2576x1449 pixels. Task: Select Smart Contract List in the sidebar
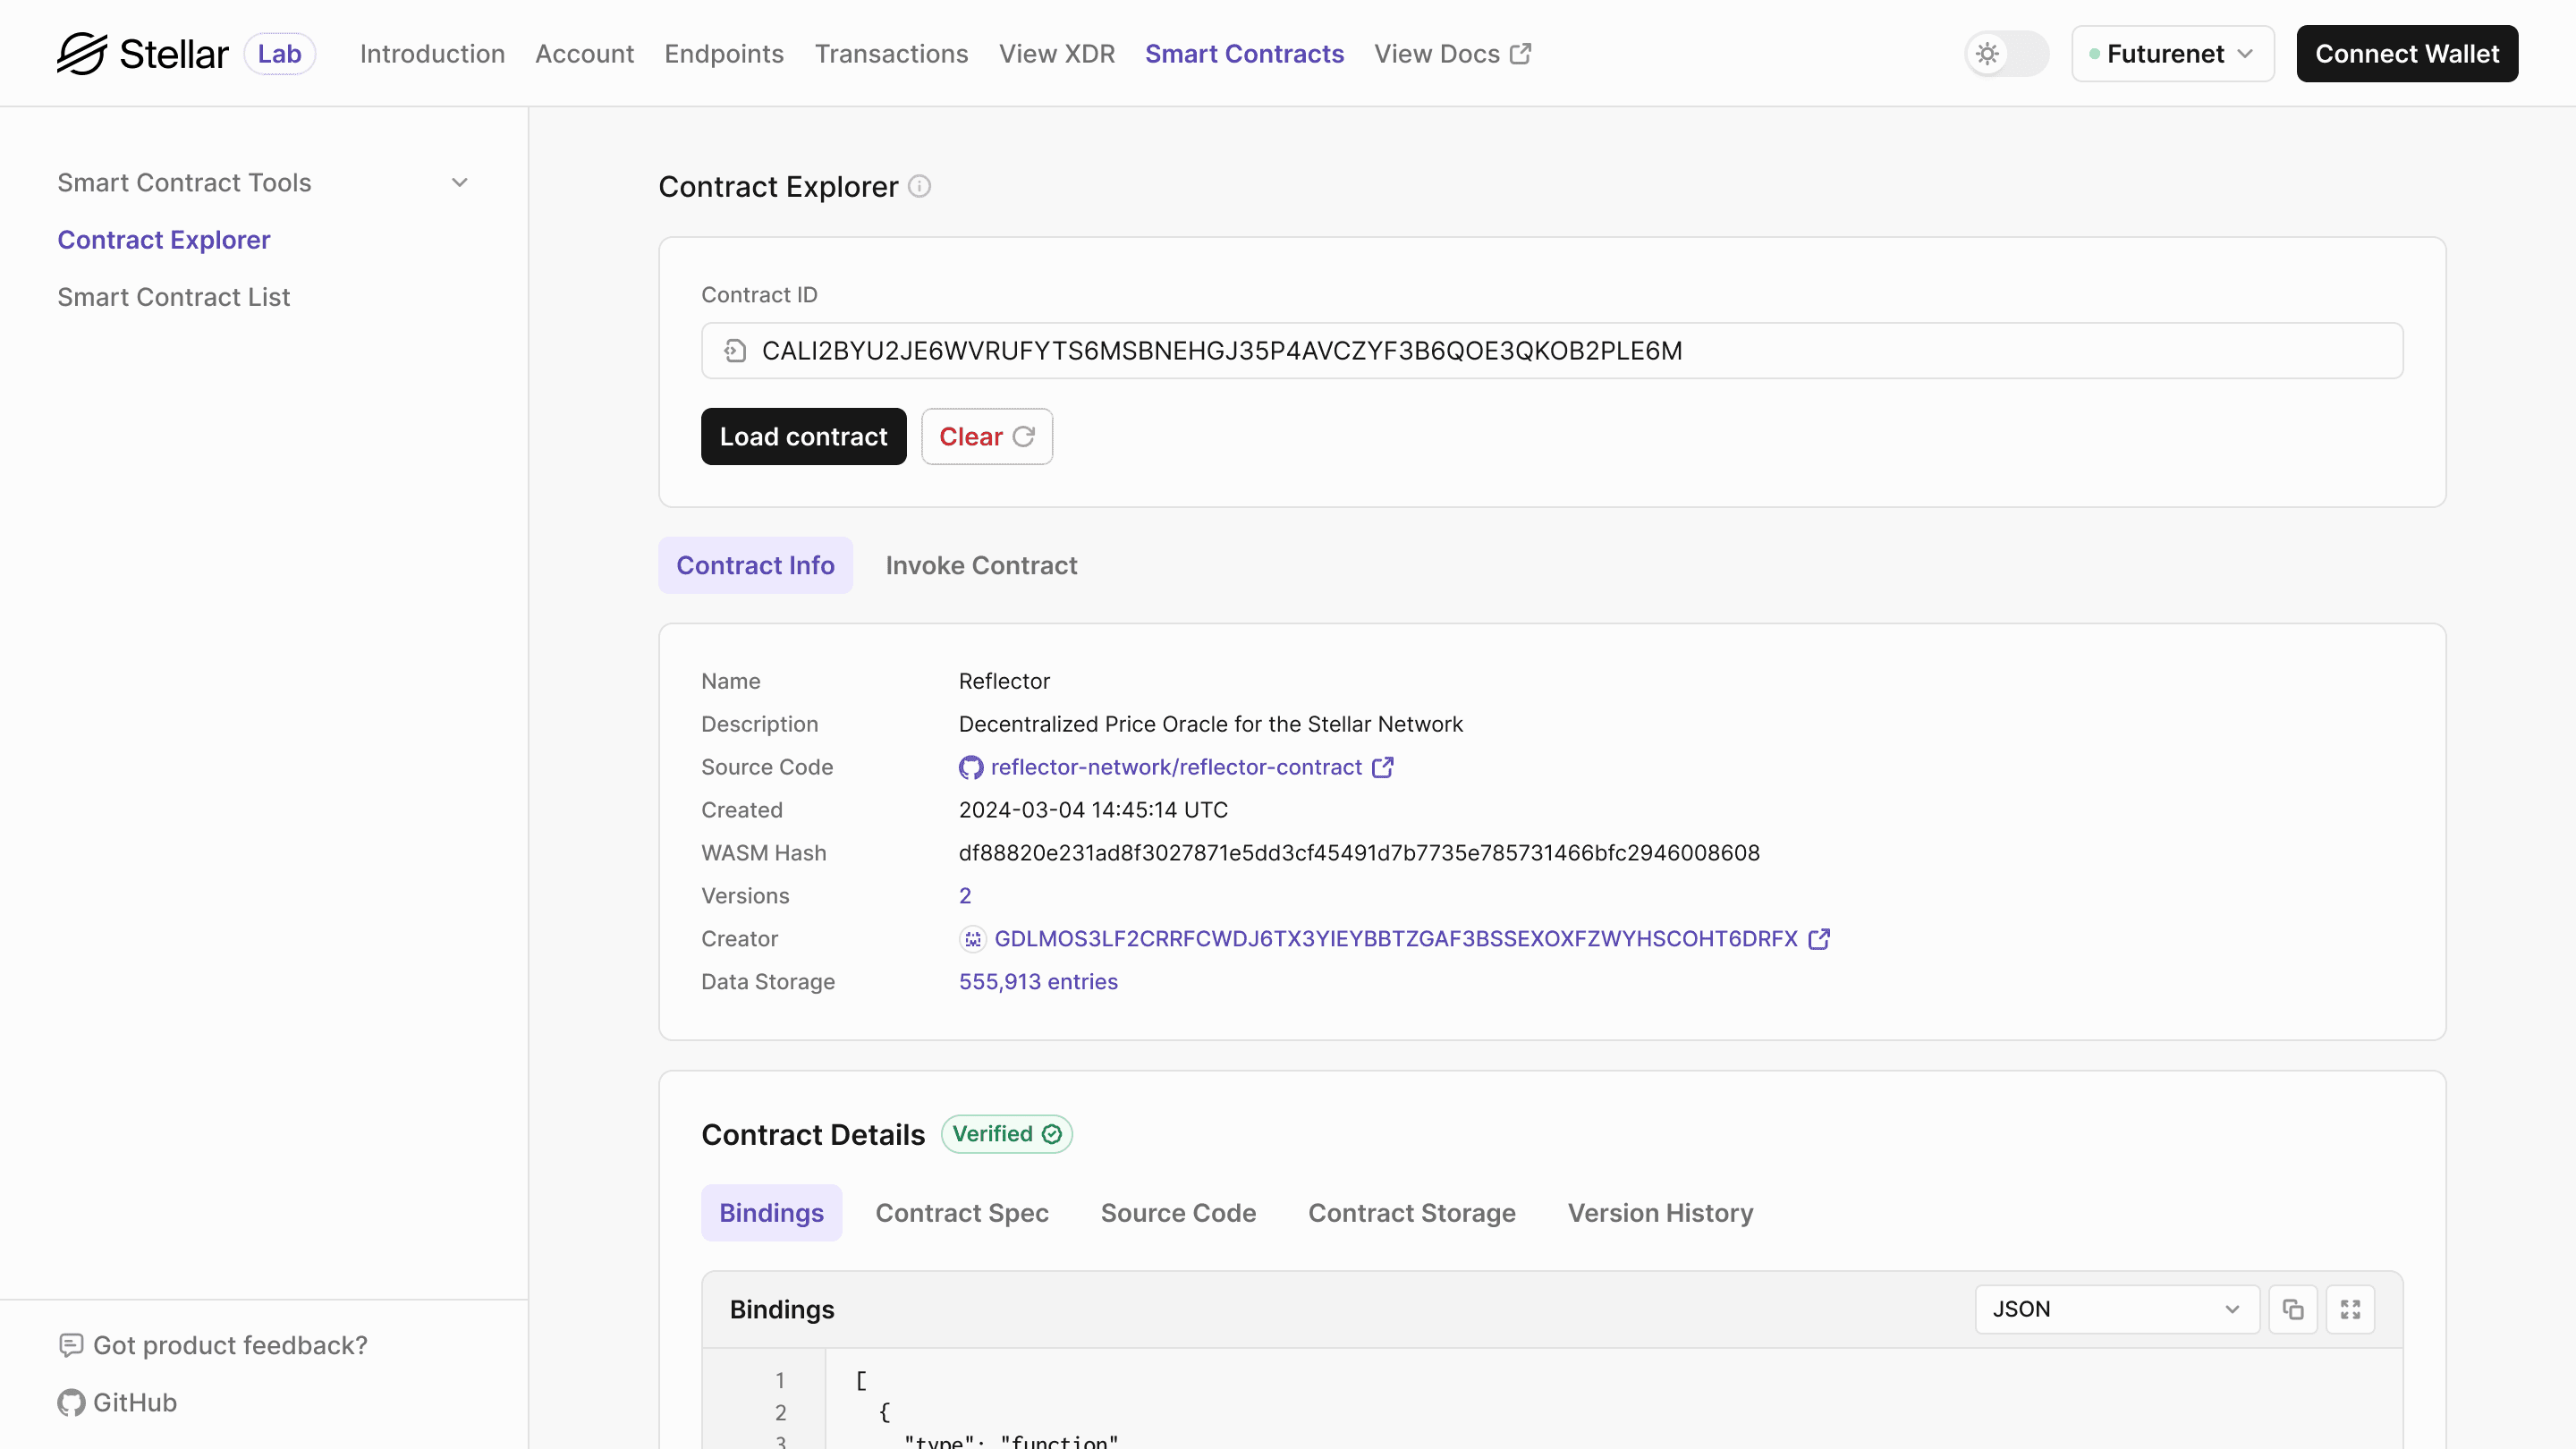click(174, 297)
